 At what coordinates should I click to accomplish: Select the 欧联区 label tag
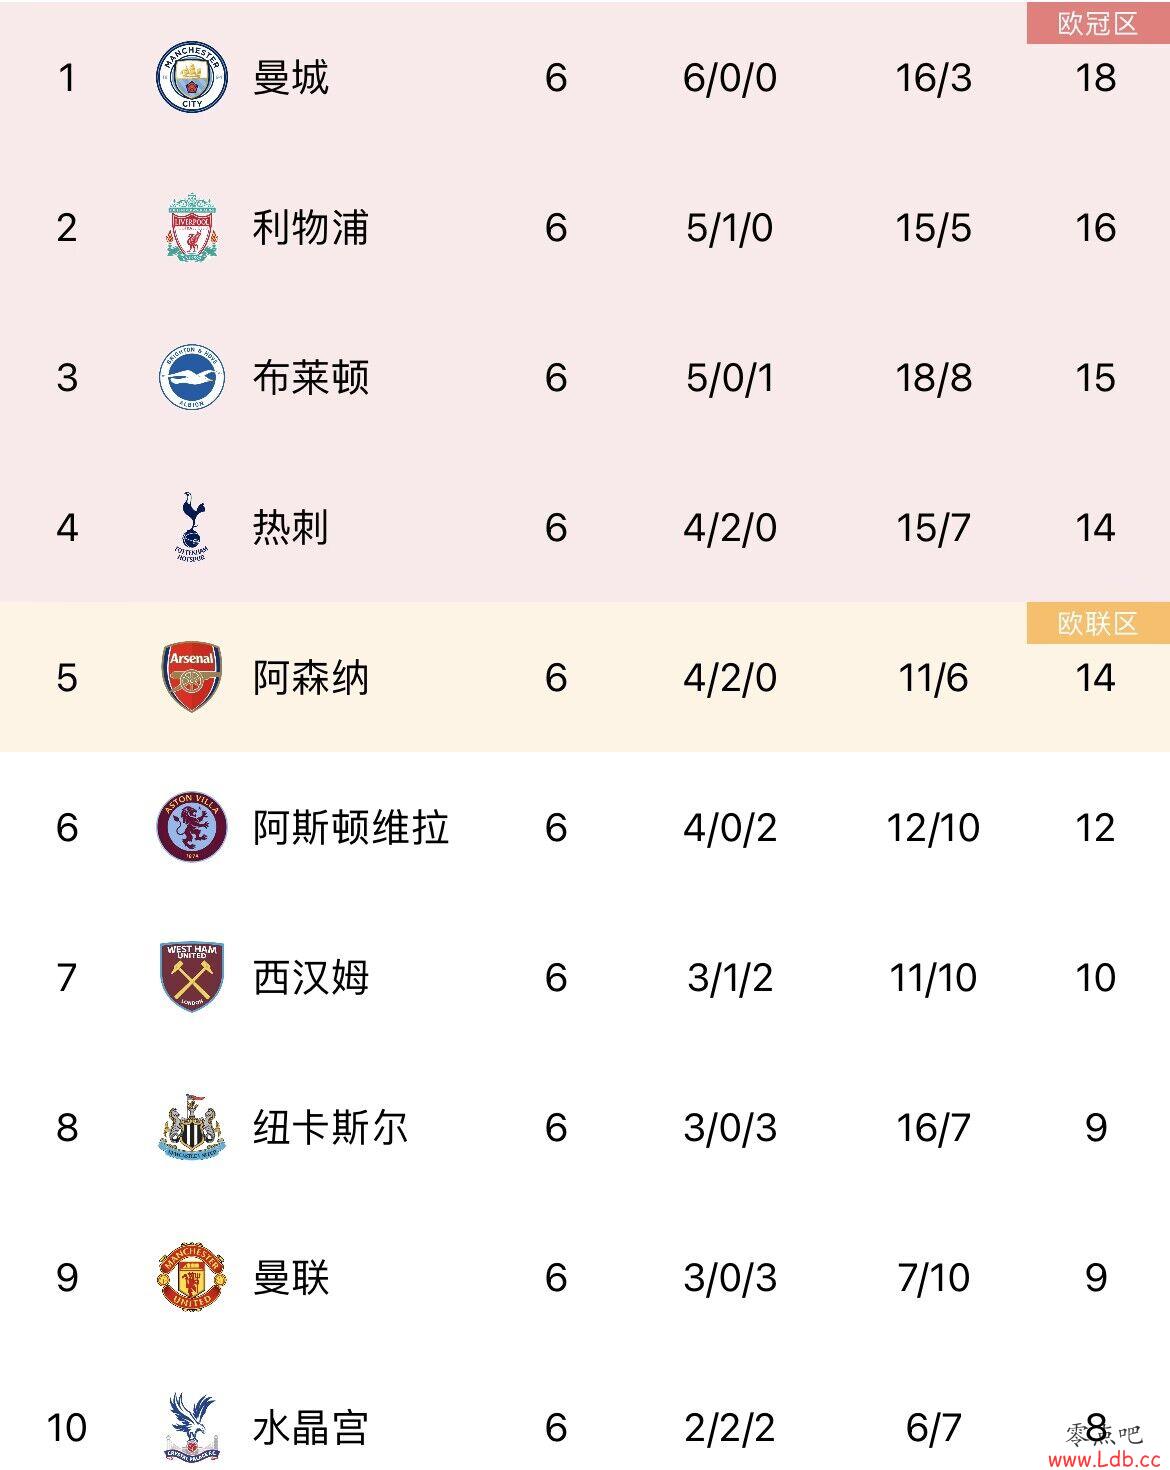tap(1098, 623)
